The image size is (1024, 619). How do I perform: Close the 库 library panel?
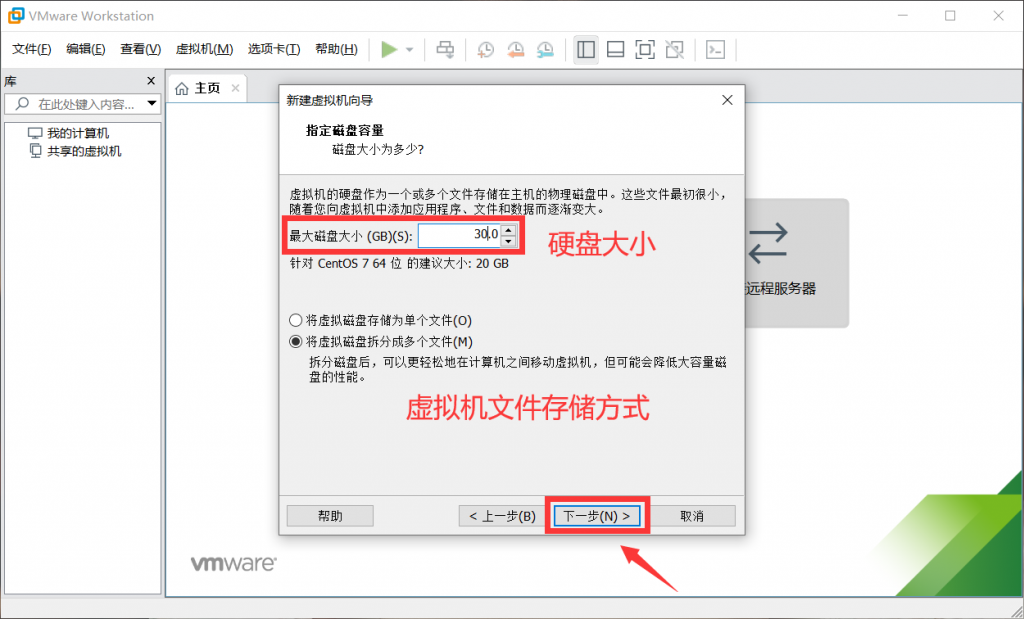(151, 81)
